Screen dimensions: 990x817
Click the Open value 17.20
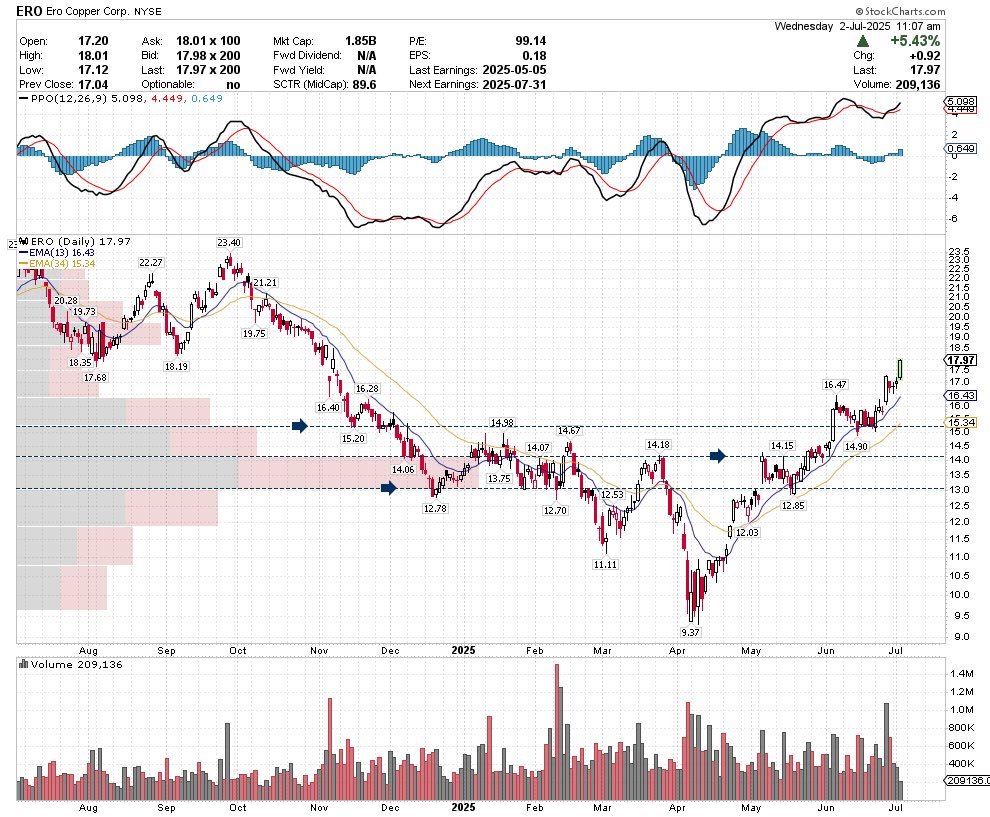click(93, 41)
